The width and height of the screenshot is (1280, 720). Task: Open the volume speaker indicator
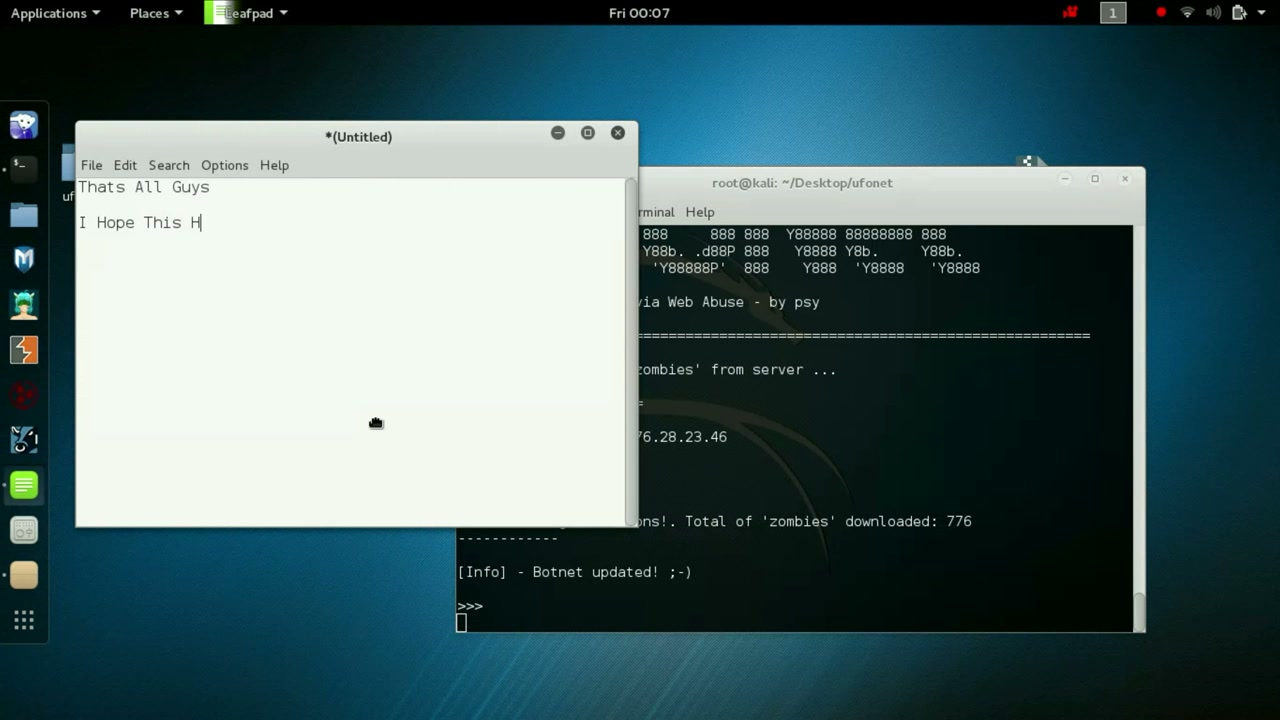[x=1212, y=13]
